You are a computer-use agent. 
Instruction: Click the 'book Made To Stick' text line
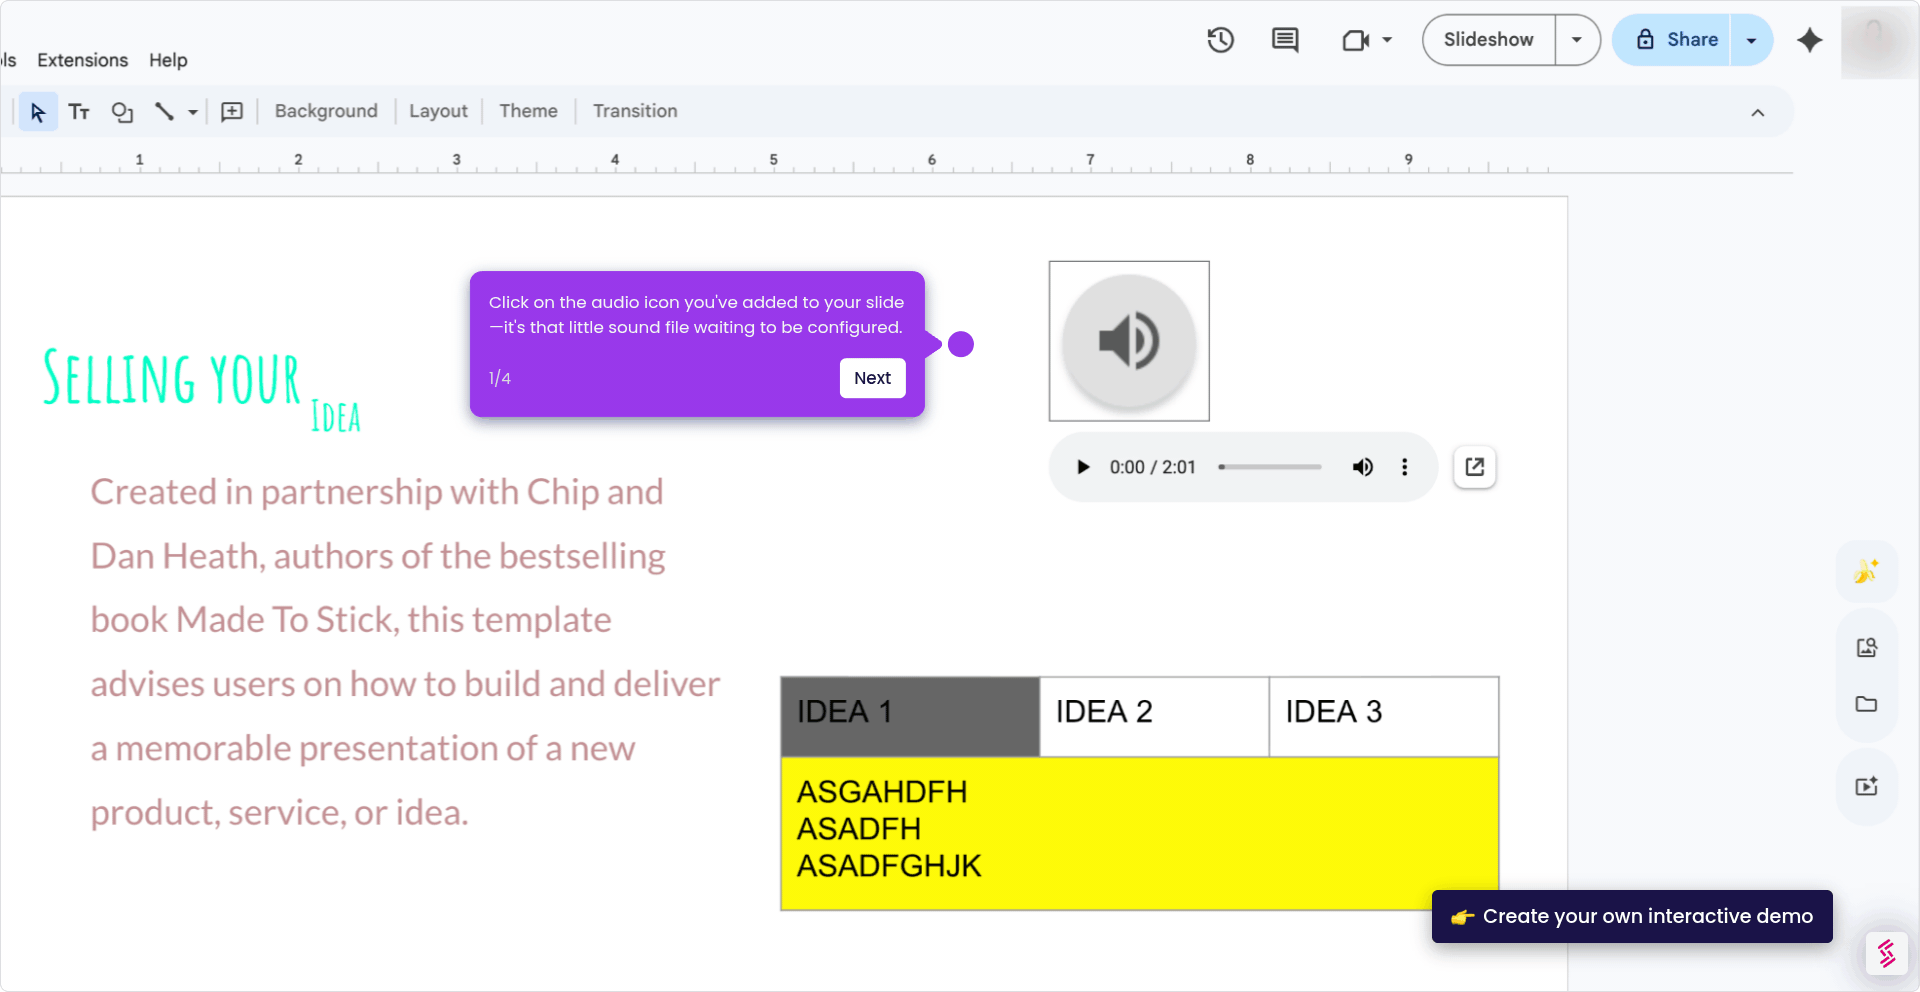(x=351, y=620)
